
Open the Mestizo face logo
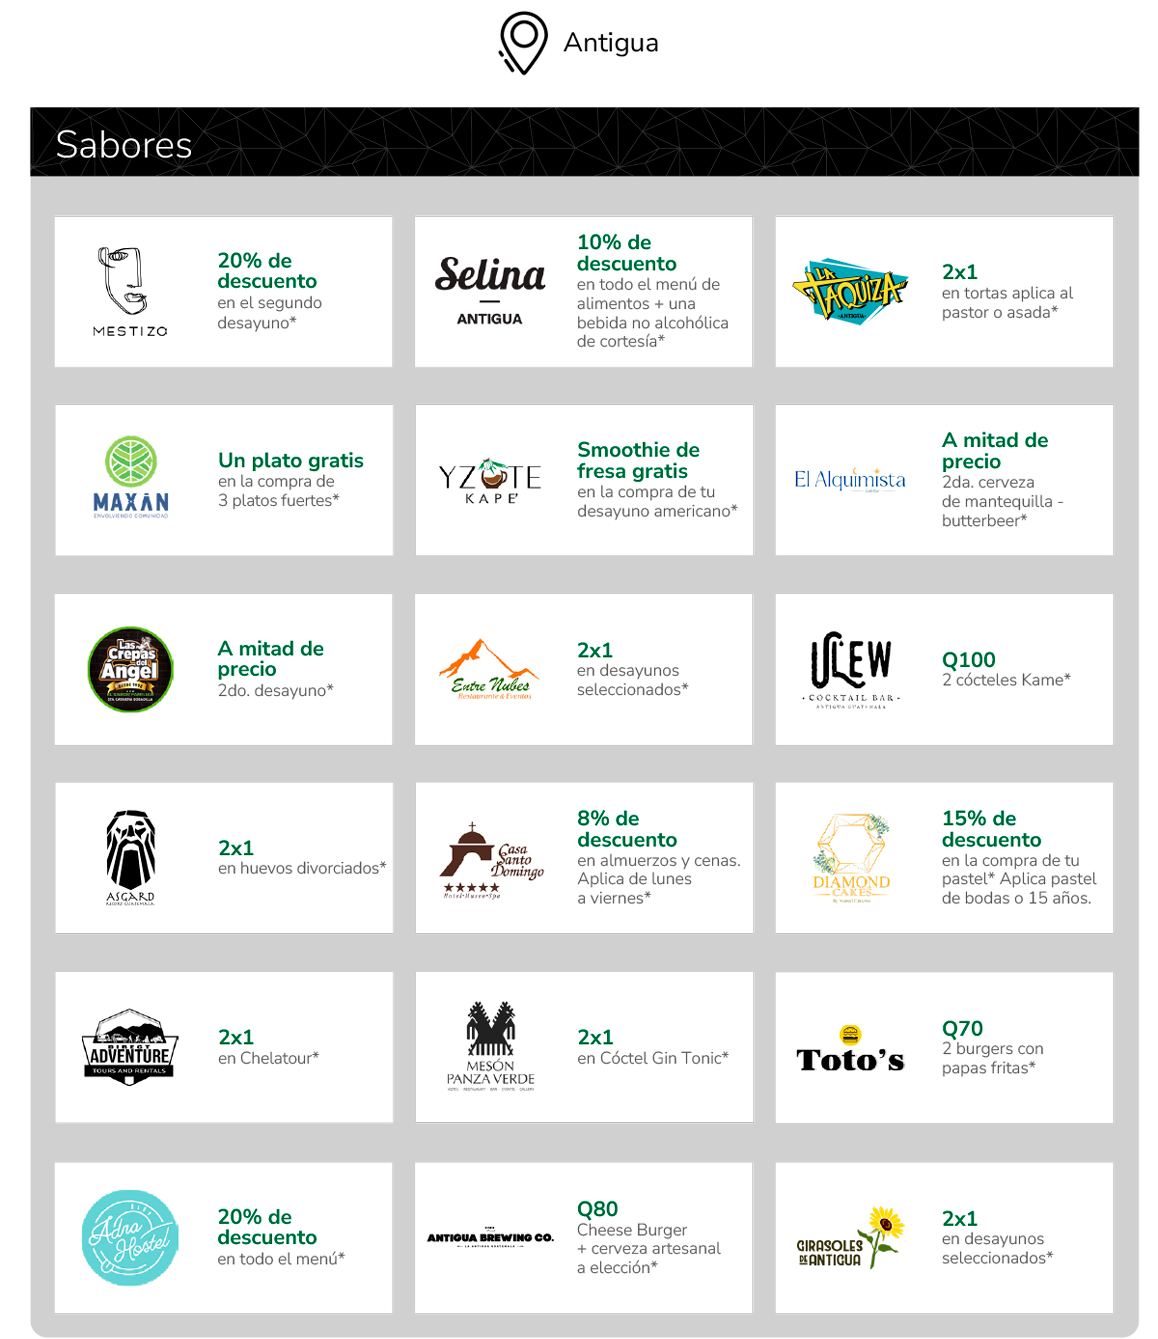tap(130, 291)
